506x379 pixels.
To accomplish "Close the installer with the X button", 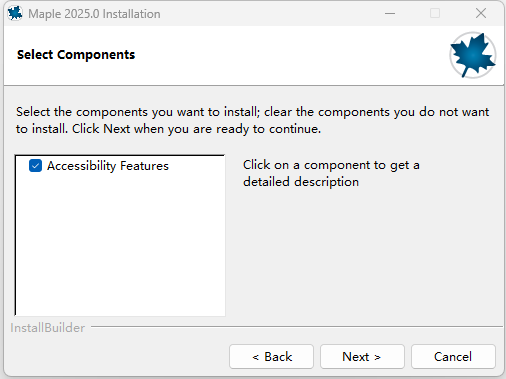I will tap(481, 13).
